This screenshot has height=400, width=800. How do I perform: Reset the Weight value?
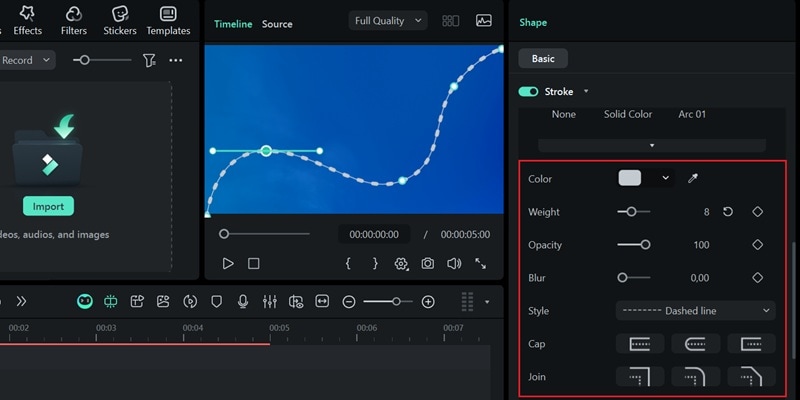pos(728,212)
